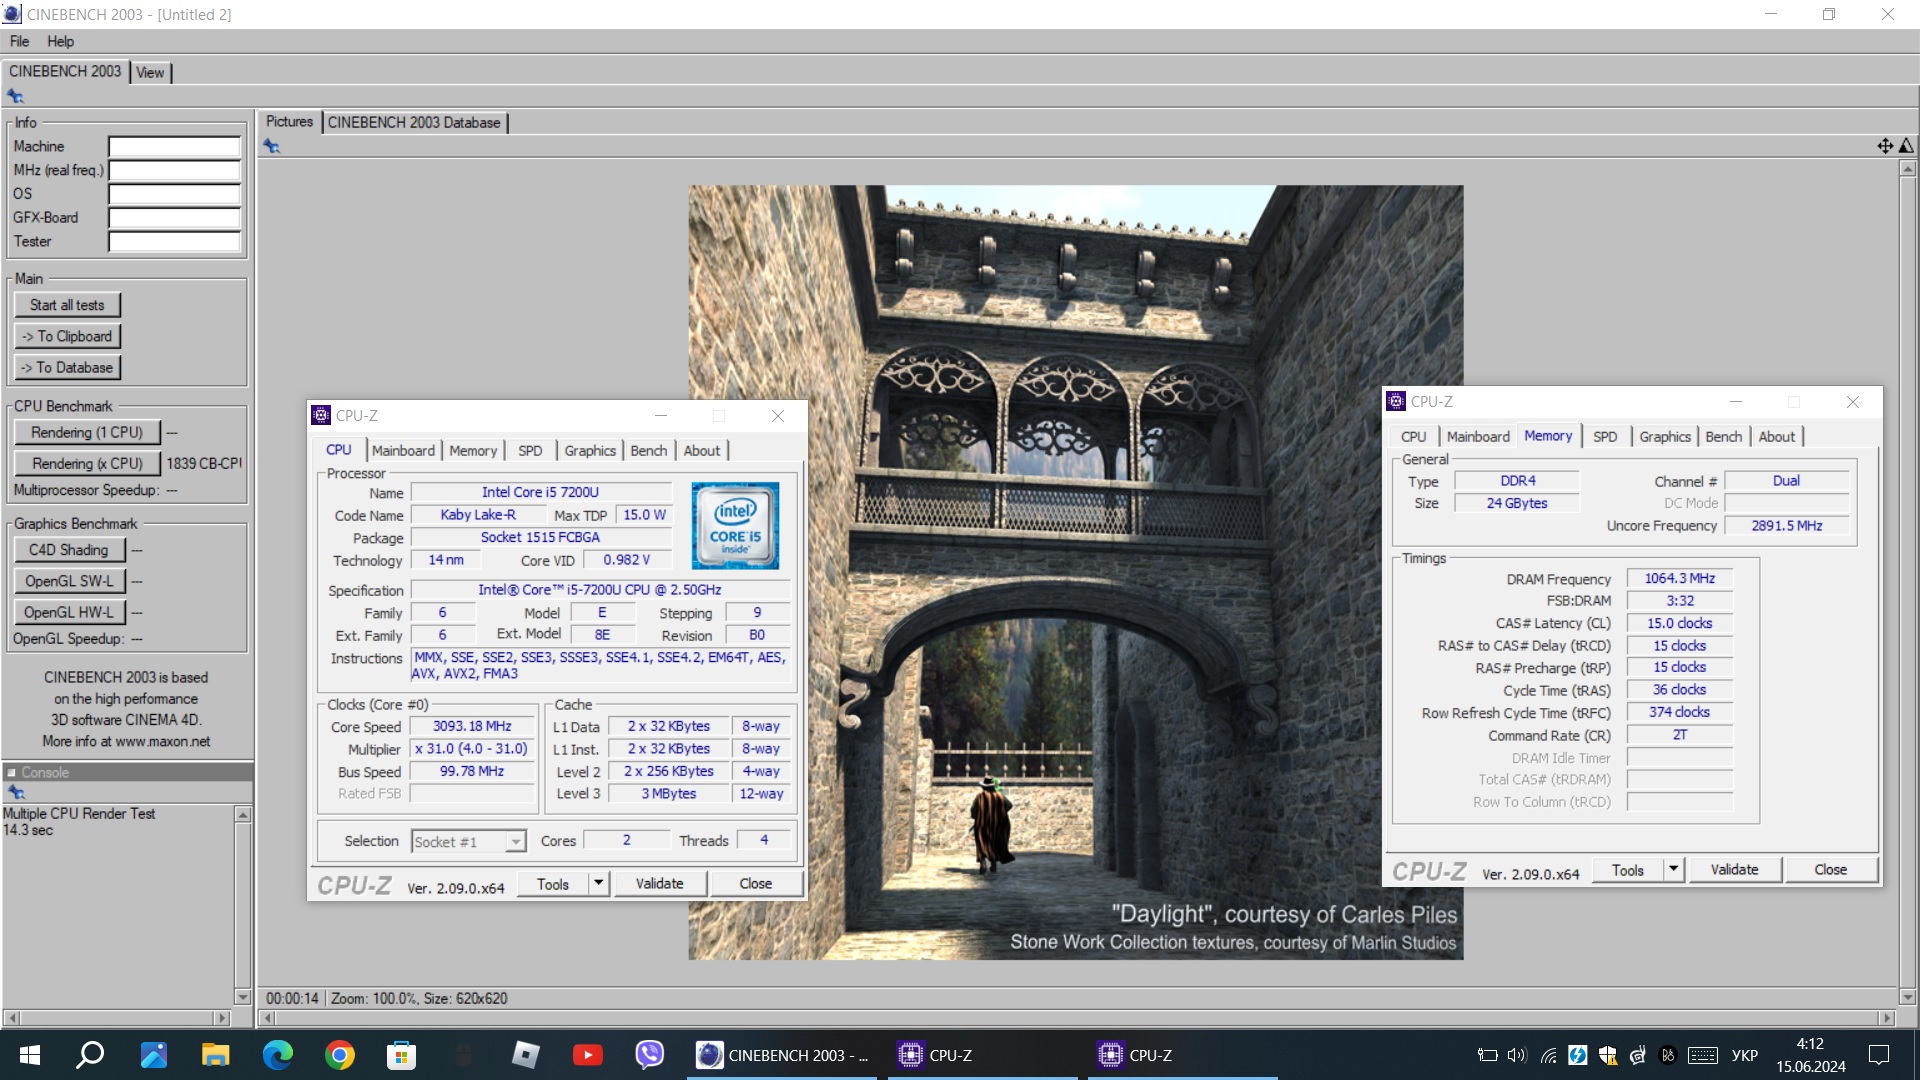Open the touch keyboard icon in the tray
Viewport: 1920px width, 1080px height.
(x=1703, y=1055)
